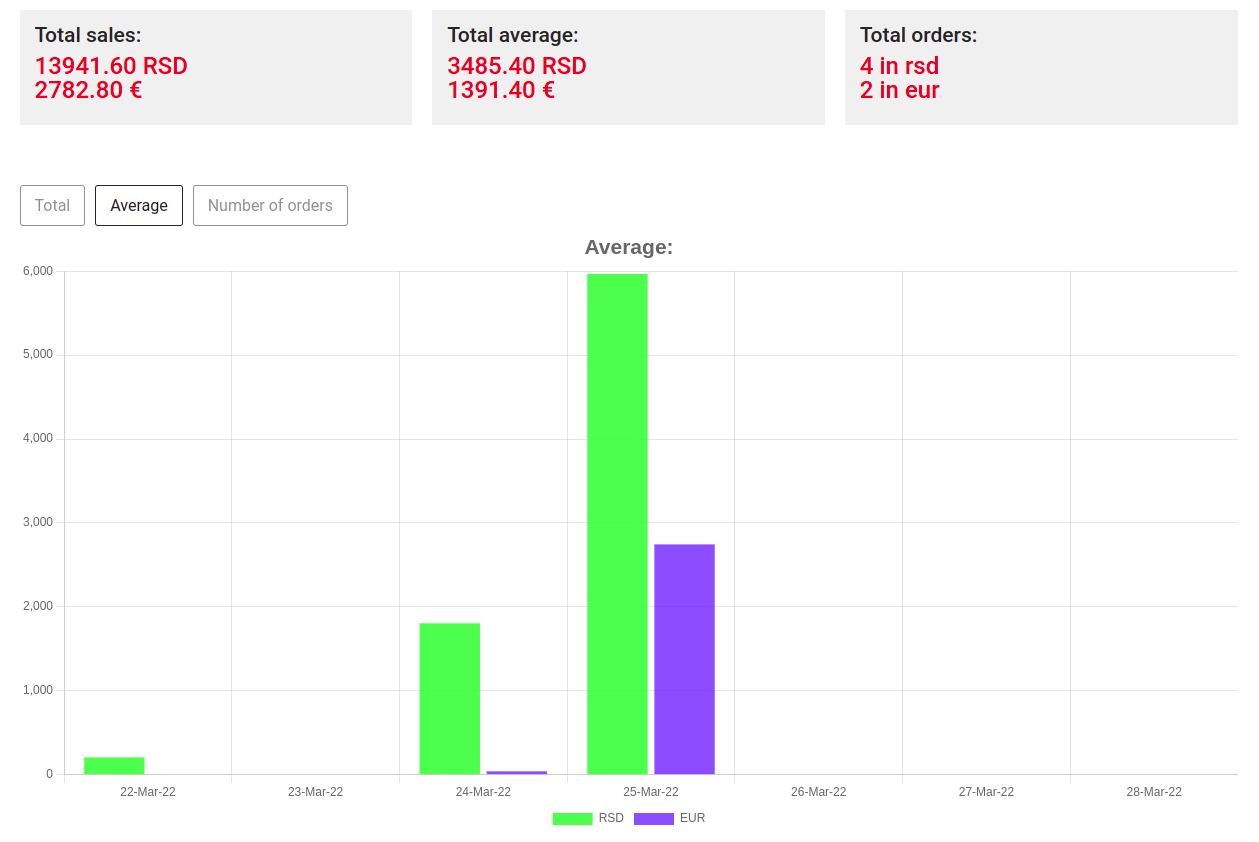
Task: Toggle the green RSD legend swatch
Action: coord(572,819)
